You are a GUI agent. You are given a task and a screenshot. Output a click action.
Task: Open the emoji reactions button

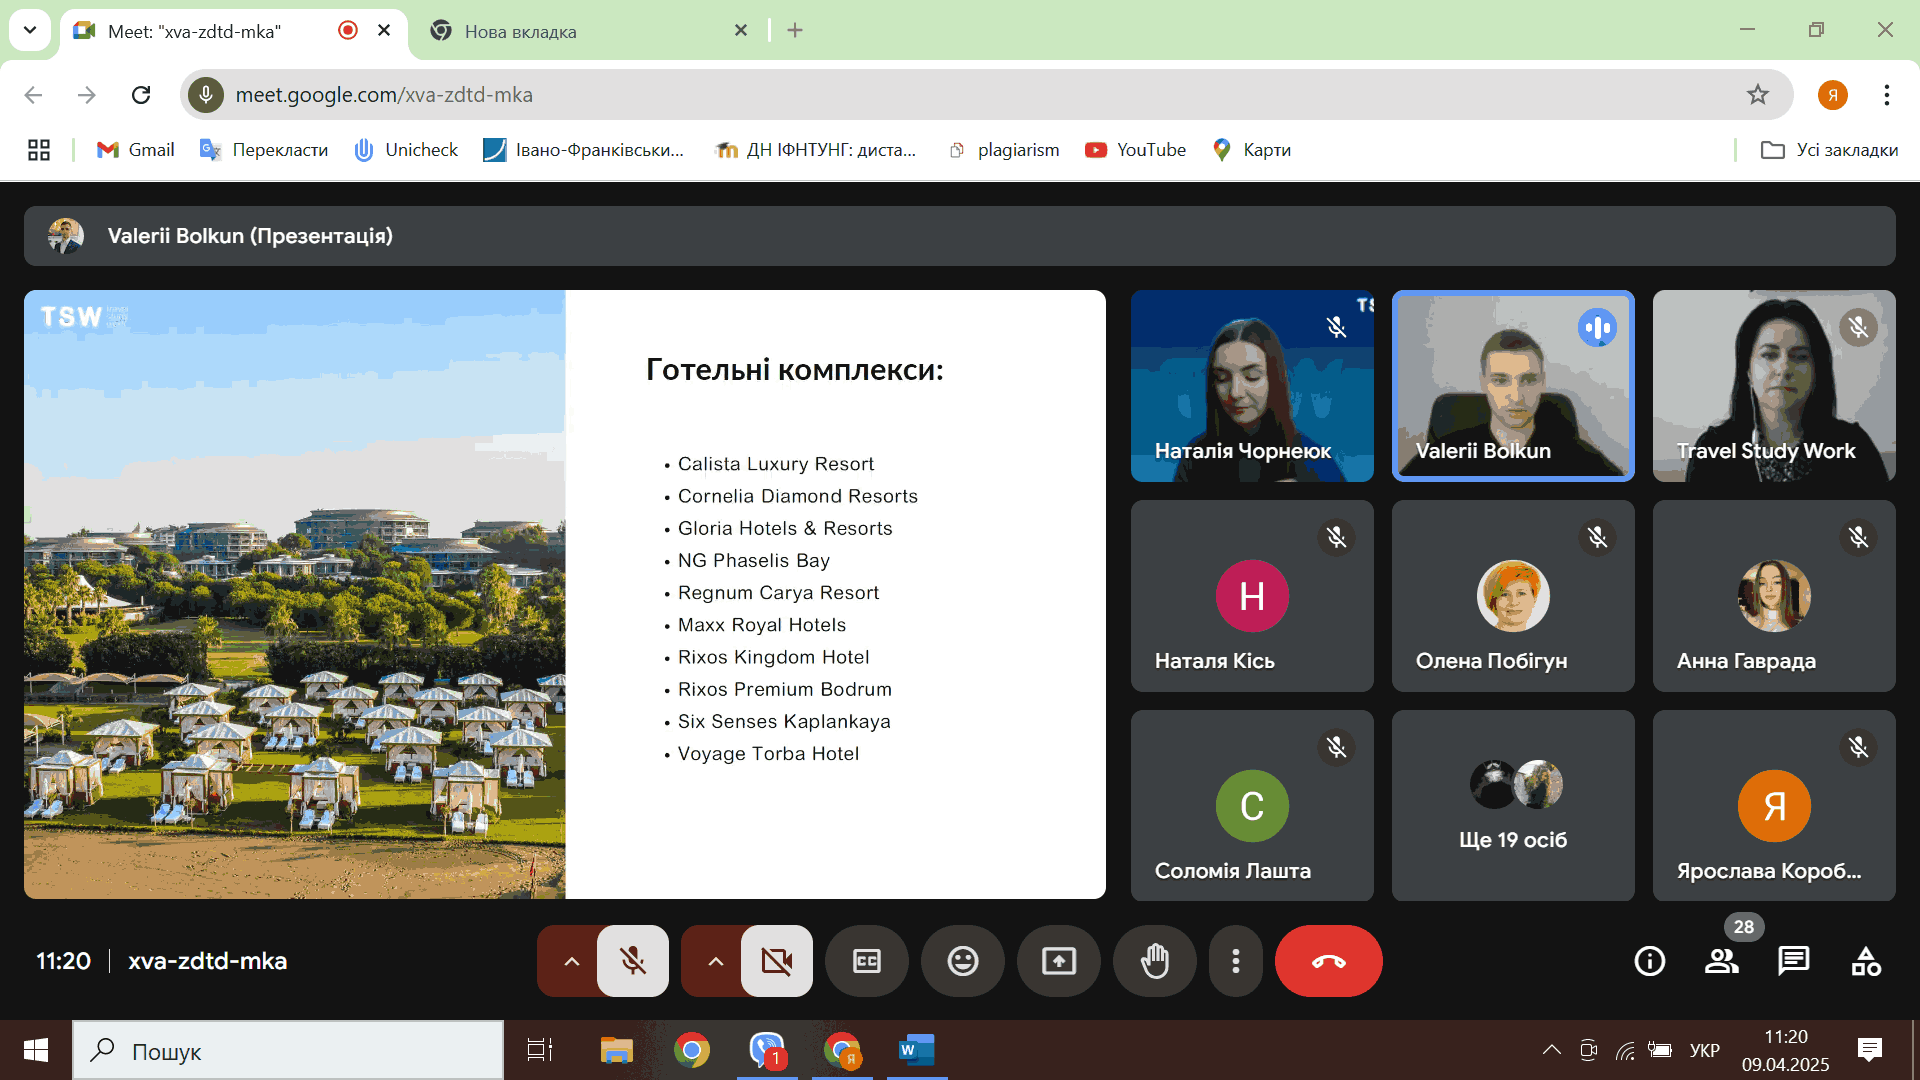click(x=962, y=961)
